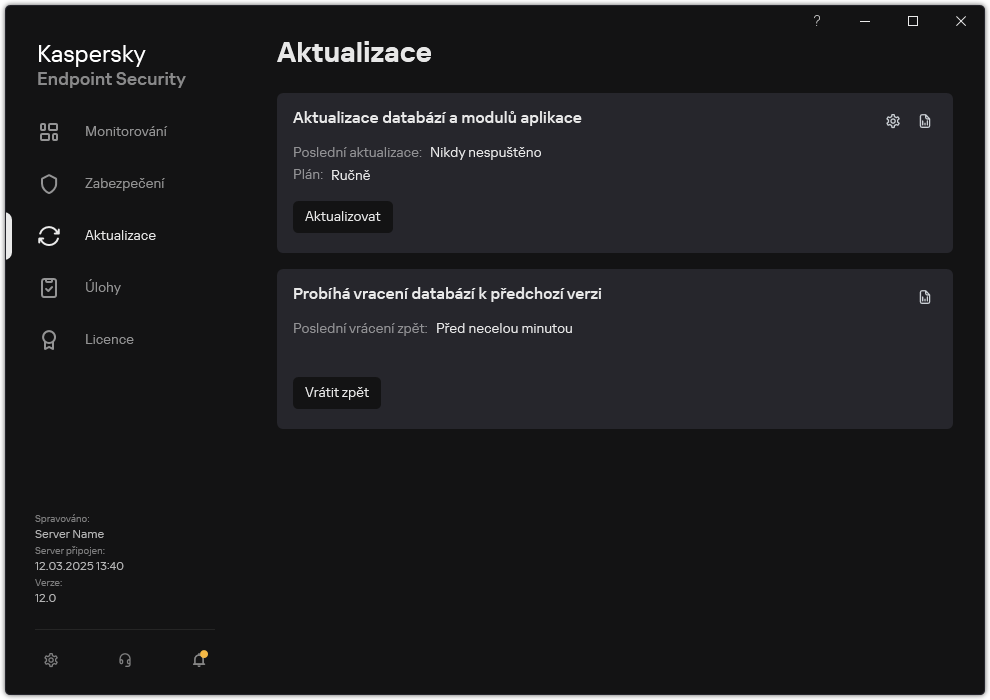Viewport: 990px width, 700px height.
Task: Select the Monitorování sidebar icon
Action: tap(48, 131)
